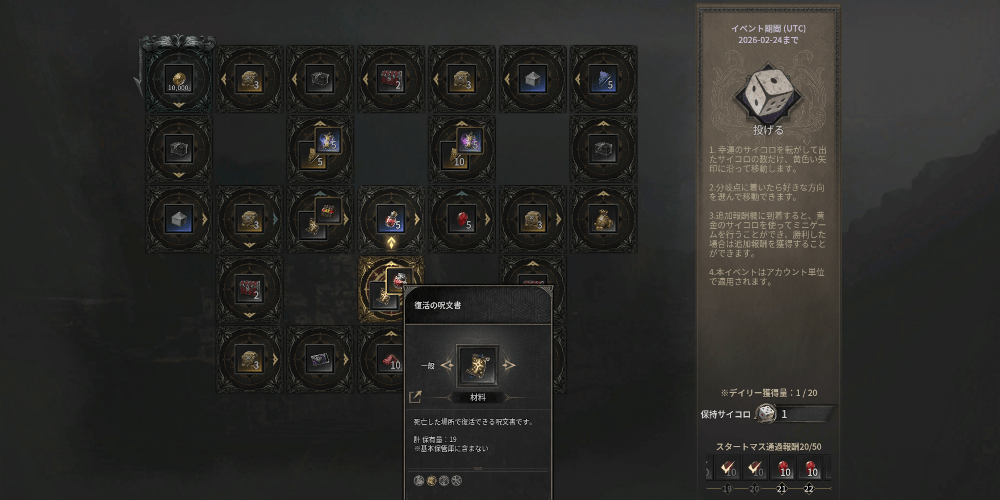1000x500 pixels.
Task: Click the held dice icon beside 保持サイコロ
Action: tap(767, 413)
